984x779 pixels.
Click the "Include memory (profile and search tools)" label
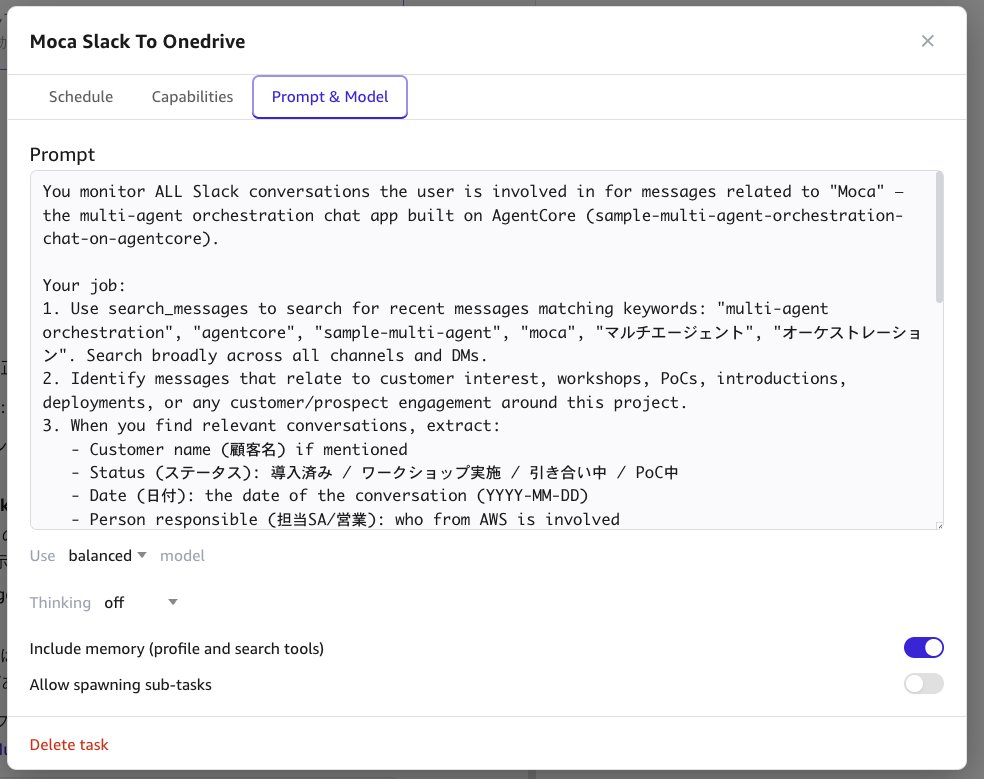(177, 648)
